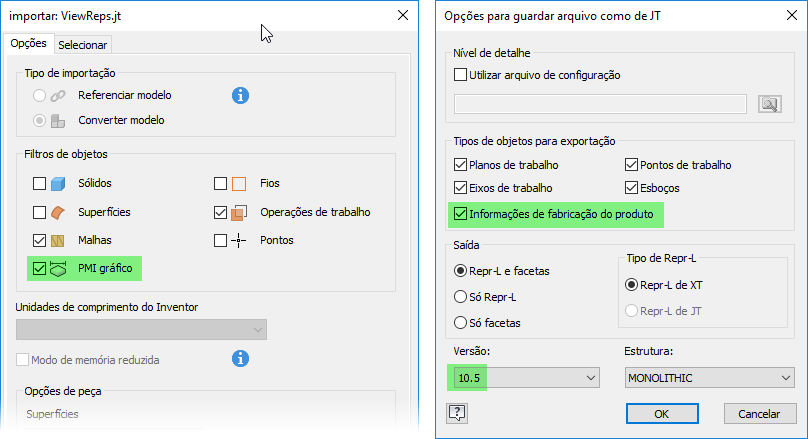Viewport: 808px width, 439px height.
Task: Enable the Sólidos checkbox
Action: [39, 184]
